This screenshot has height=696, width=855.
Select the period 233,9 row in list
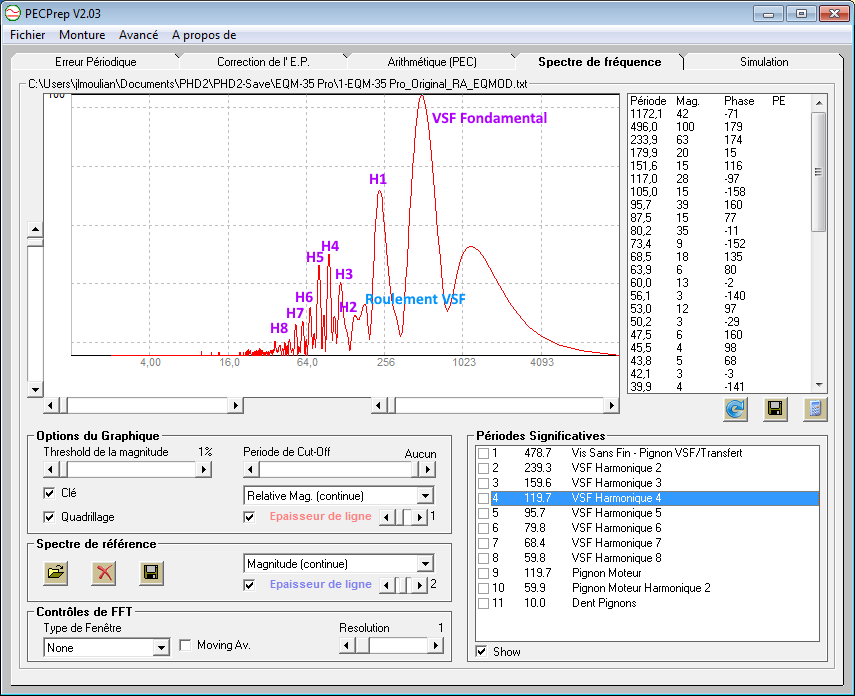719,140
